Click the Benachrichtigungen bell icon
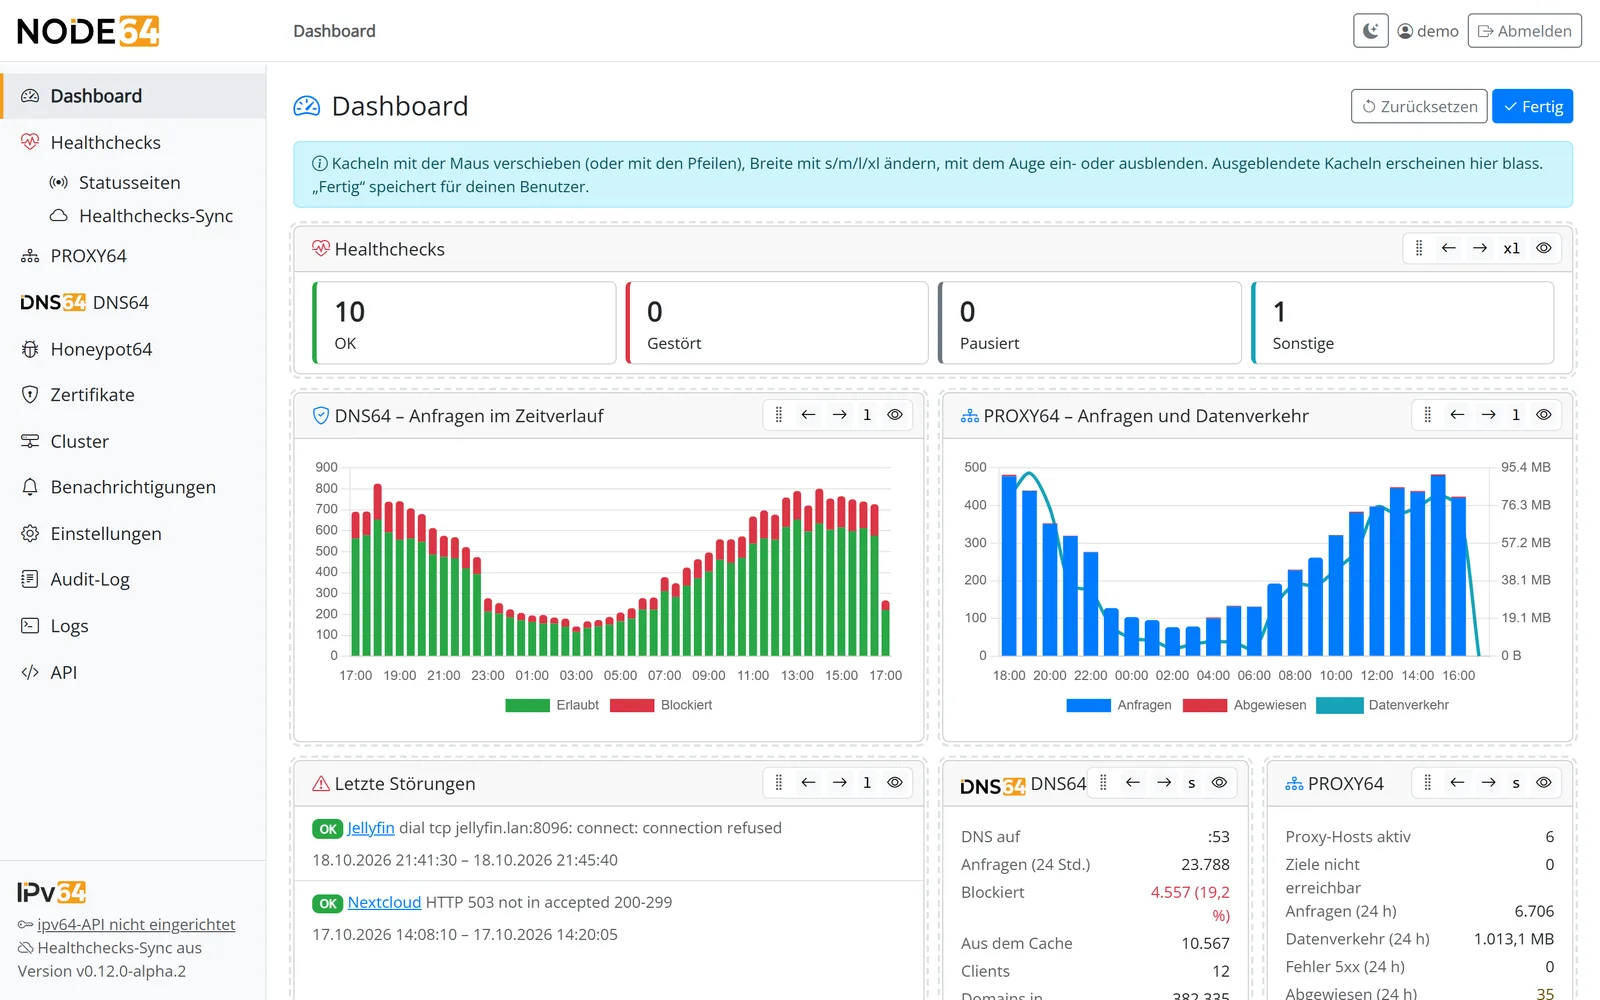Viewport: 1600px width, 1000px height. click(x=30, y=487)
